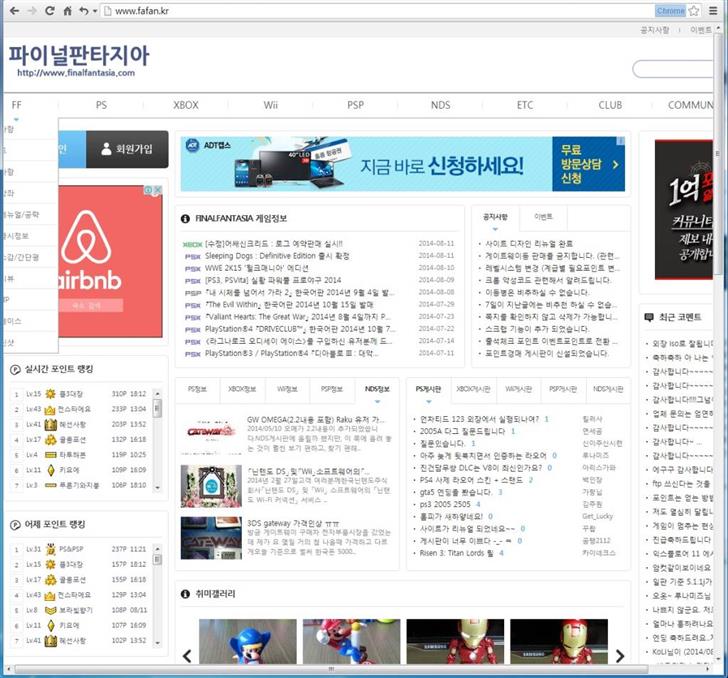
Task: Click the 파이널판타지아 site logo
Action: click(78, 60)
